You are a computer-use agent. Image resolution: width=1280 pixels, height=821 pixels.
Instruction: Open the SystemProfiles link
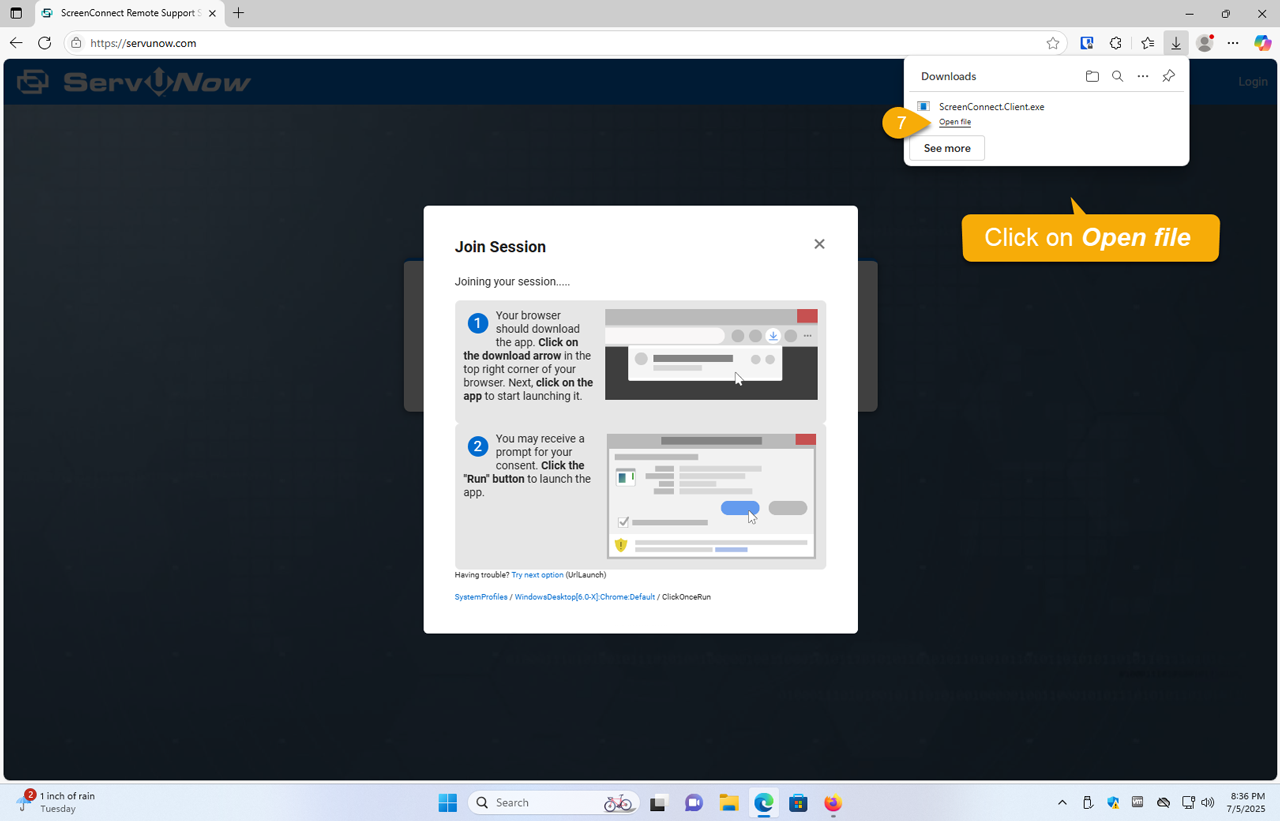pyautogui.click(x=481, y=597)
